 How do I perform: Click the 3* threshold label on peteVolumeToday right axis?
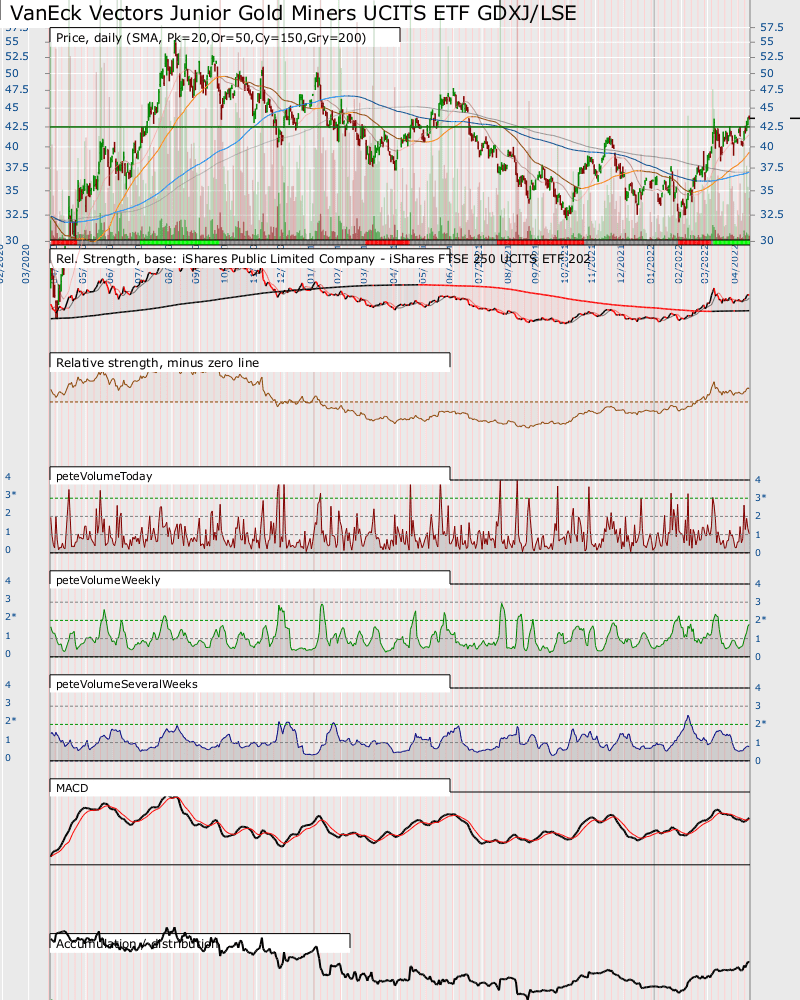coord(761,497)
